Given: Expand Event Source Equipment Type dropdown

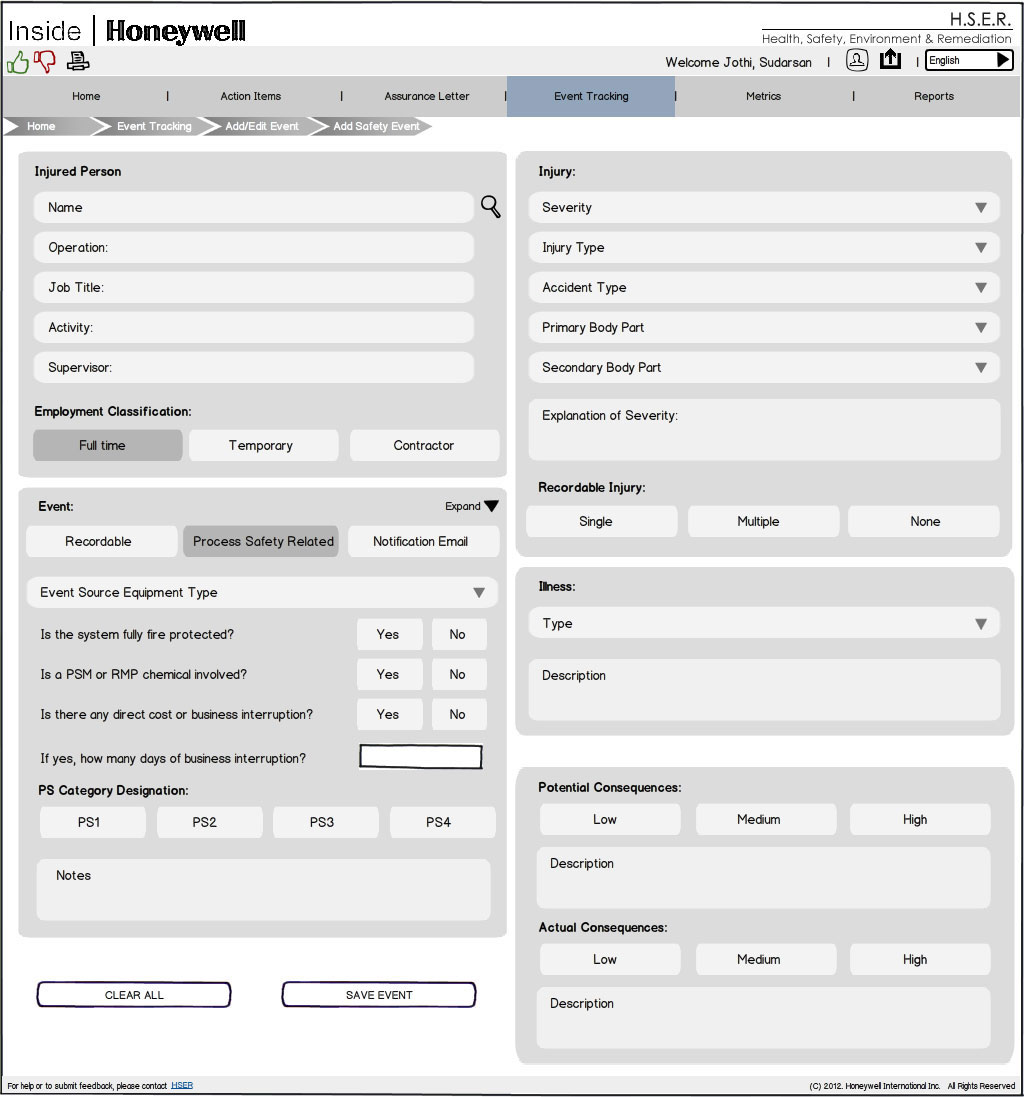Looking at the screenshot, I should [x=262, y=593].
